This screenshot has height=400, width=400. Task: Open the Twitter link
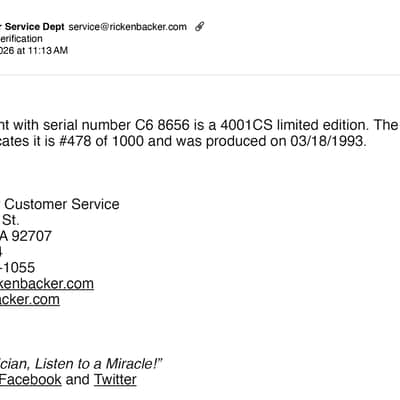[115, 380]
